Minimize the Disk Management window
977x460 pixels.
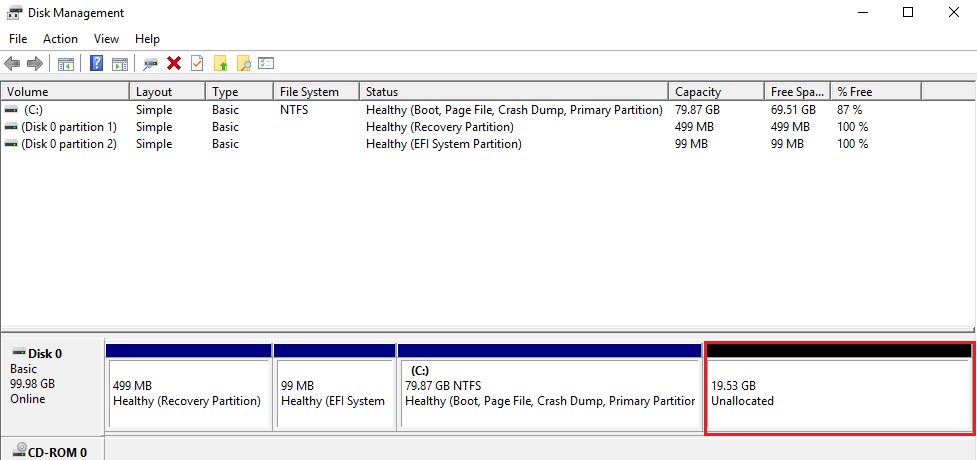[863, 12]
